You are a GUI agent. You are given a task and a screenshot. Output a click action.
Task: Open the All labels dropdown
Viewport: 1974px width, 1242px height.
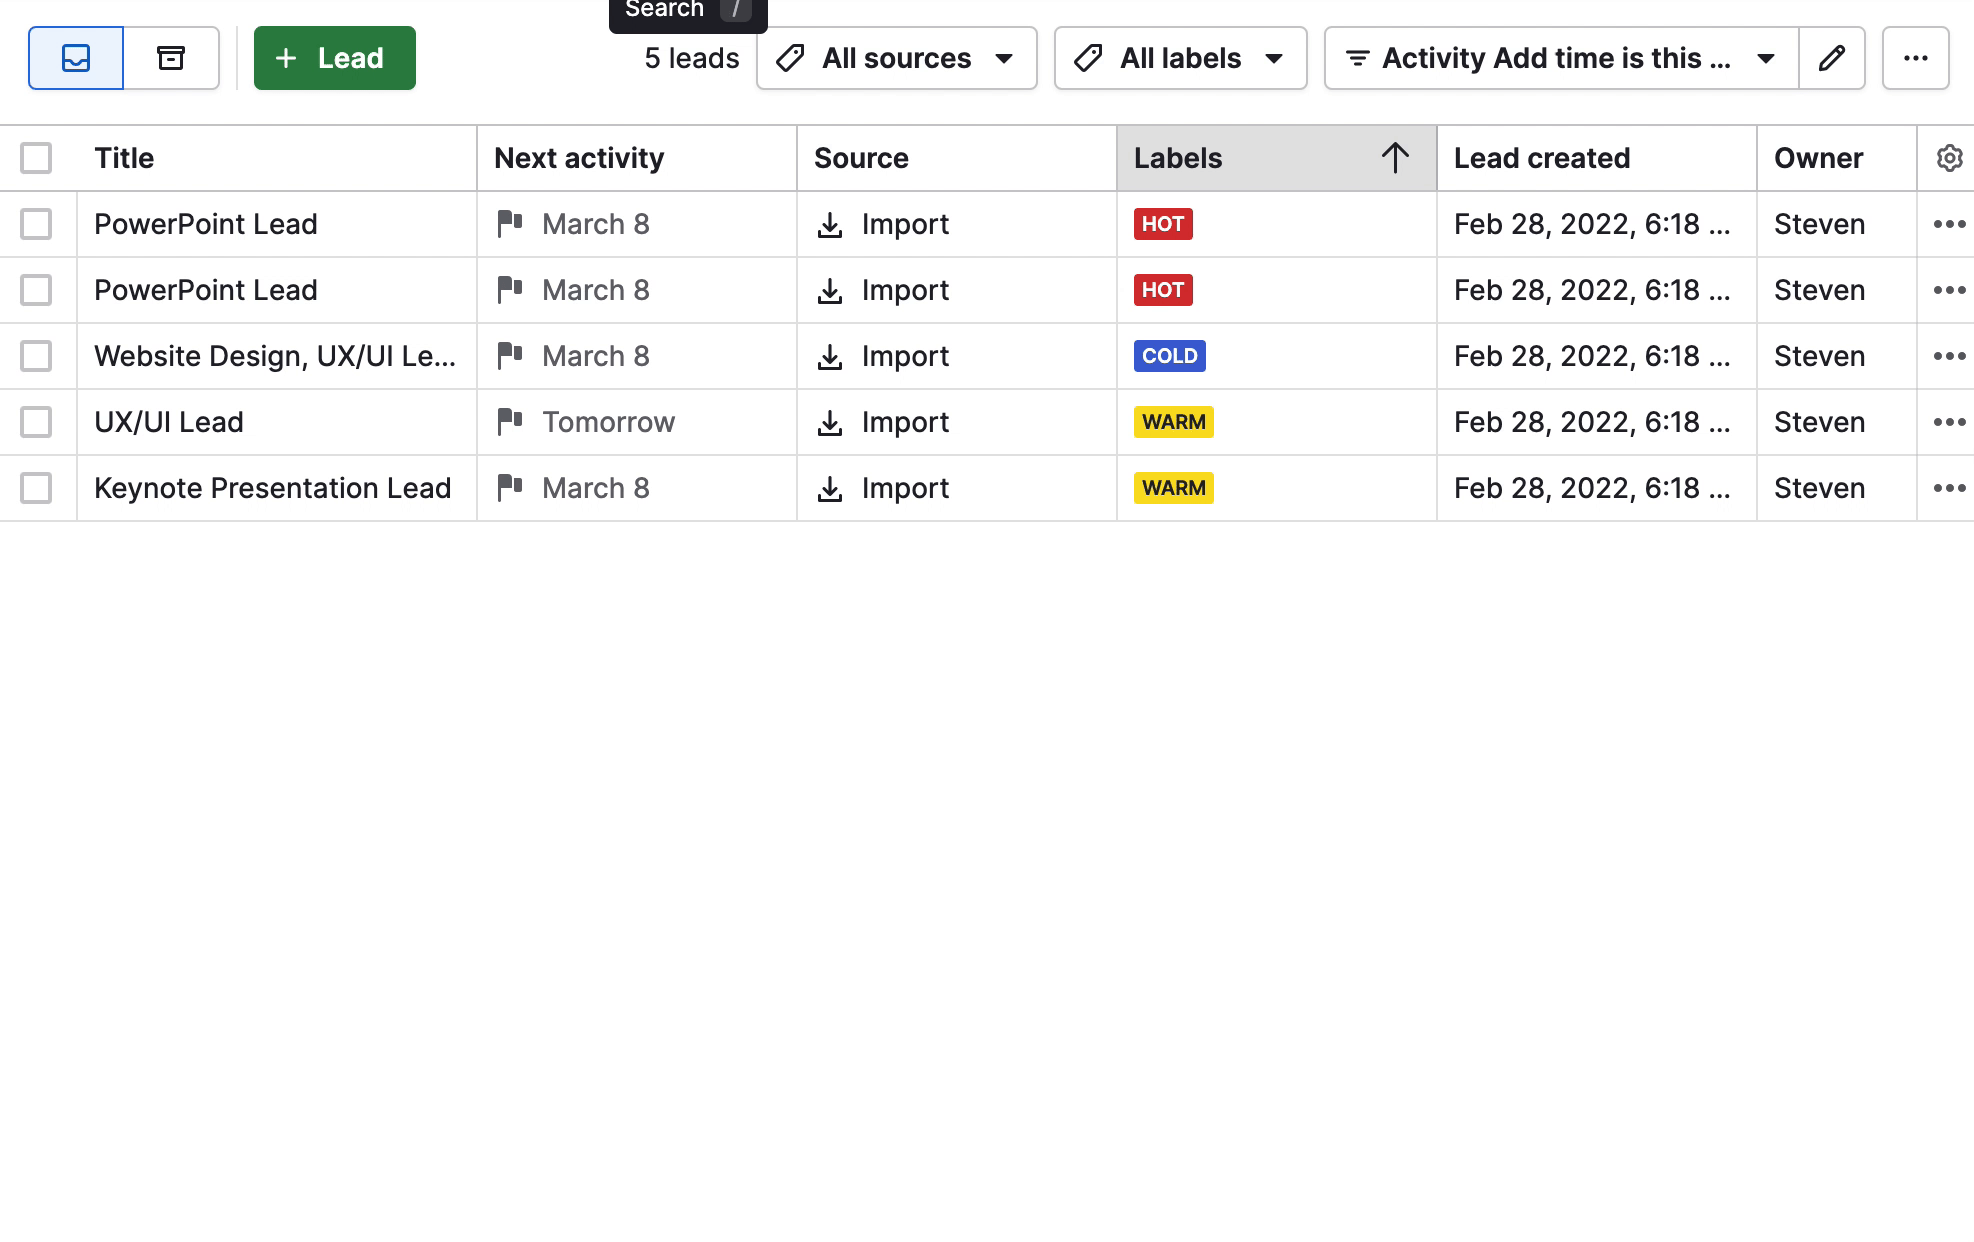pos(1180,58)
